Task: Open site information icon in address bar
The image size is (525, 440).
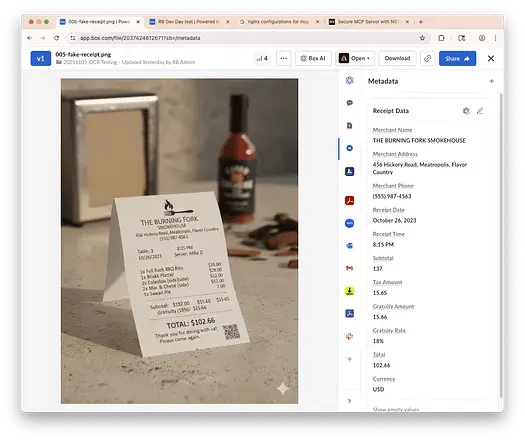Action: pyautogui.click(x=73, y=38)
